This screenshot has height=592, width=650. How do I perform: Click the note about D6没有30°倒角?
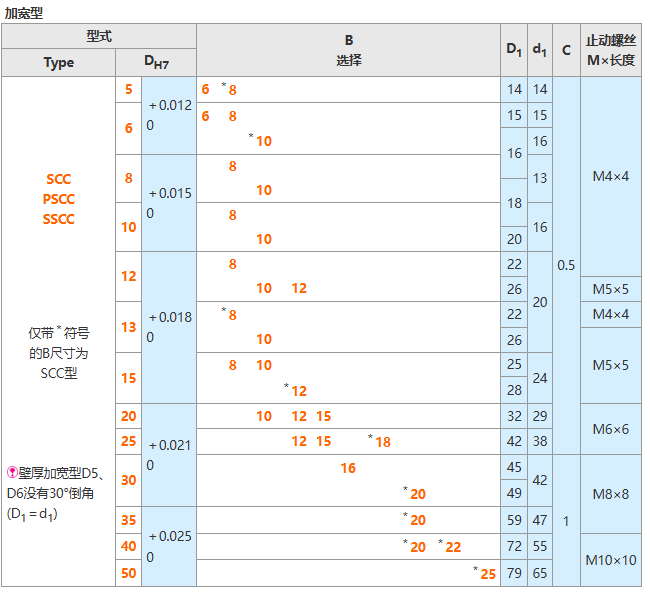click(55, 493)
